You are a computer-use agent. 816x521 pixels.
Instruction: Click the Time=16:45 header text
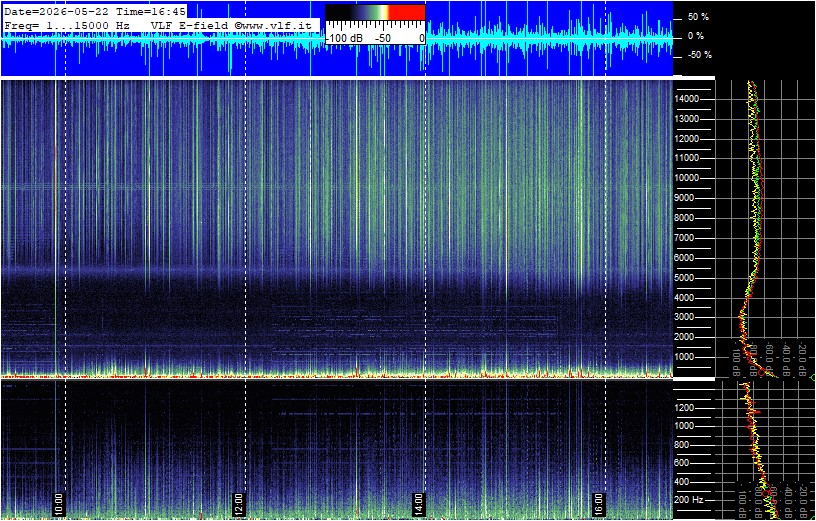tap(151, 12)
